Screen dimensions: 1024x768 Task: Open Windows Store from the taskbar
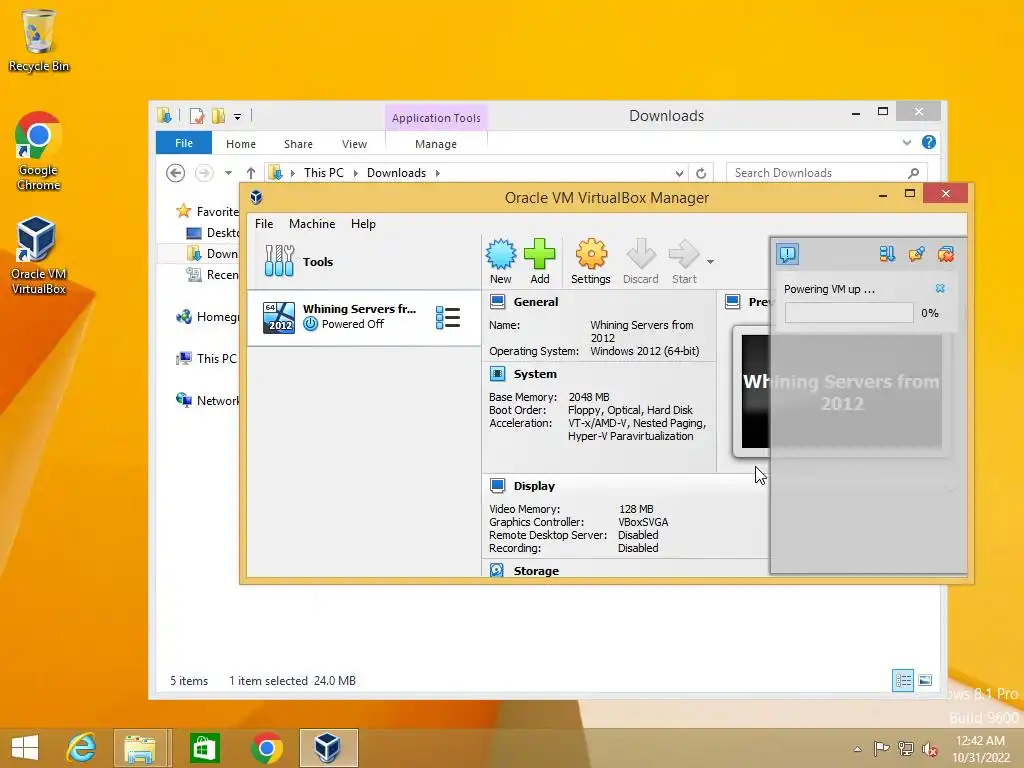point(204,748)
